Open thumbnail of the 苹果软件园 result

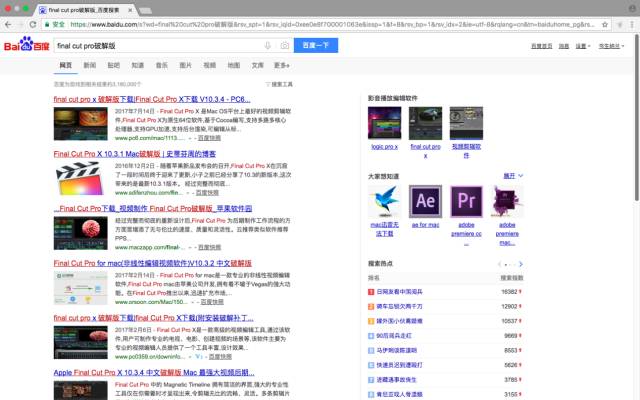(x=80, y=233)
